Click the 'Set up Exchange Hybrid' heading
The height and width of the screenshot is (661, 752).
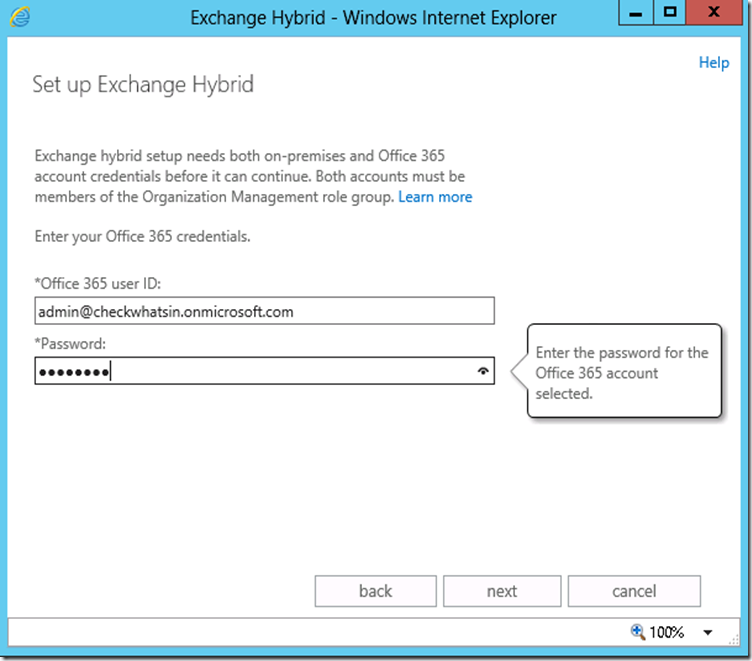(143, 85)
